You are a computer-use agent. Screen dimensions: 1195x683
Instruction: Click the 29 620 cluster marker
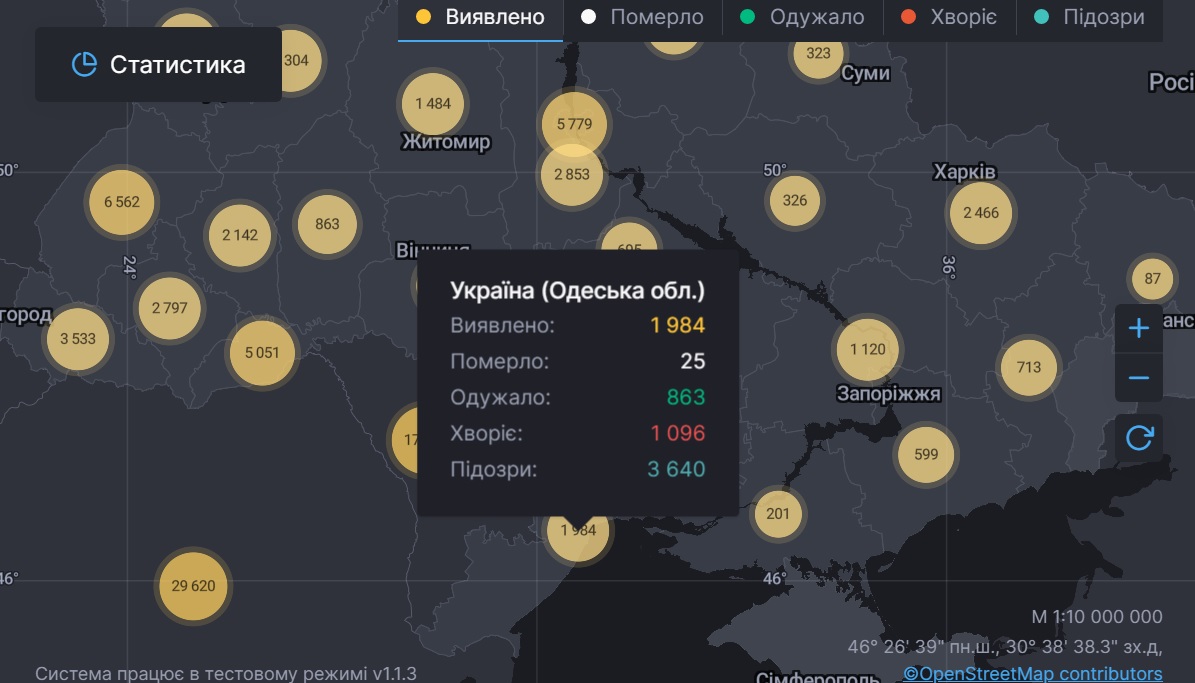[194, 586]
